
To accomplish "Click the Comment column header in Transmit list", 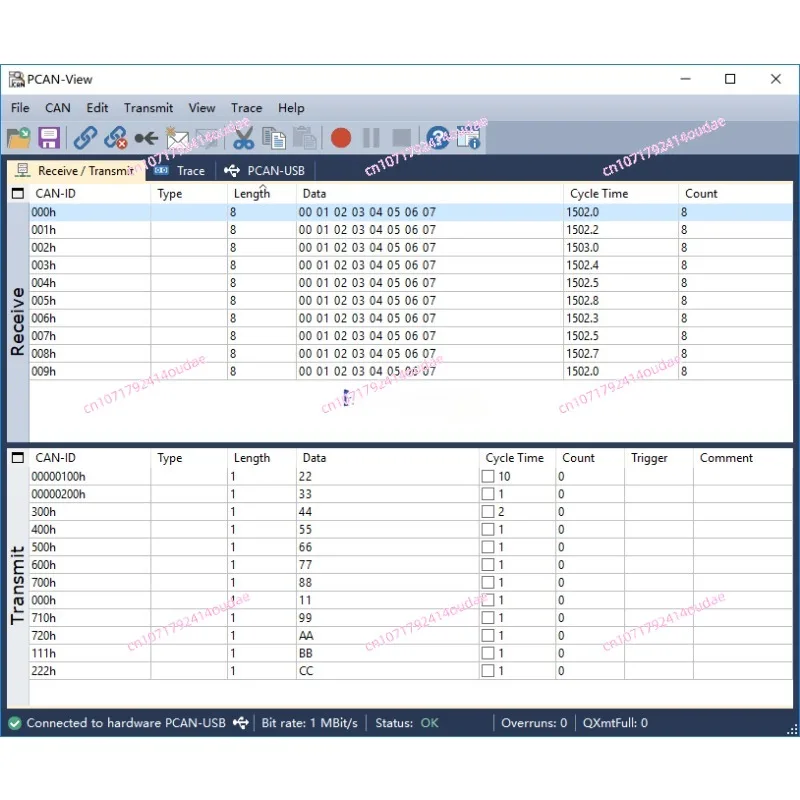I will coord(743,458).
